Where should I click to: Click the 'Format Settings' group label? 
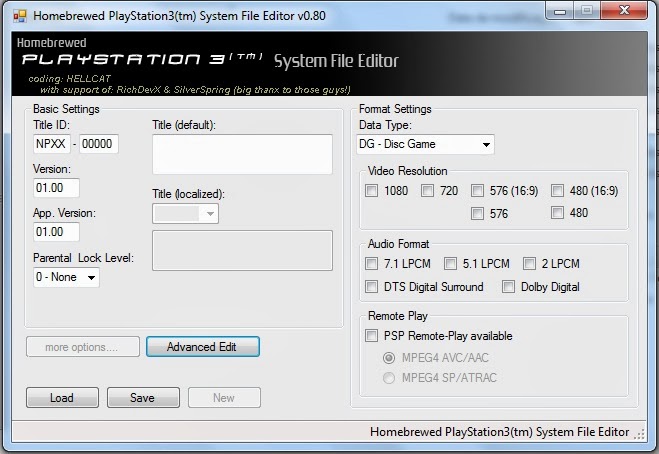point(395,109)
